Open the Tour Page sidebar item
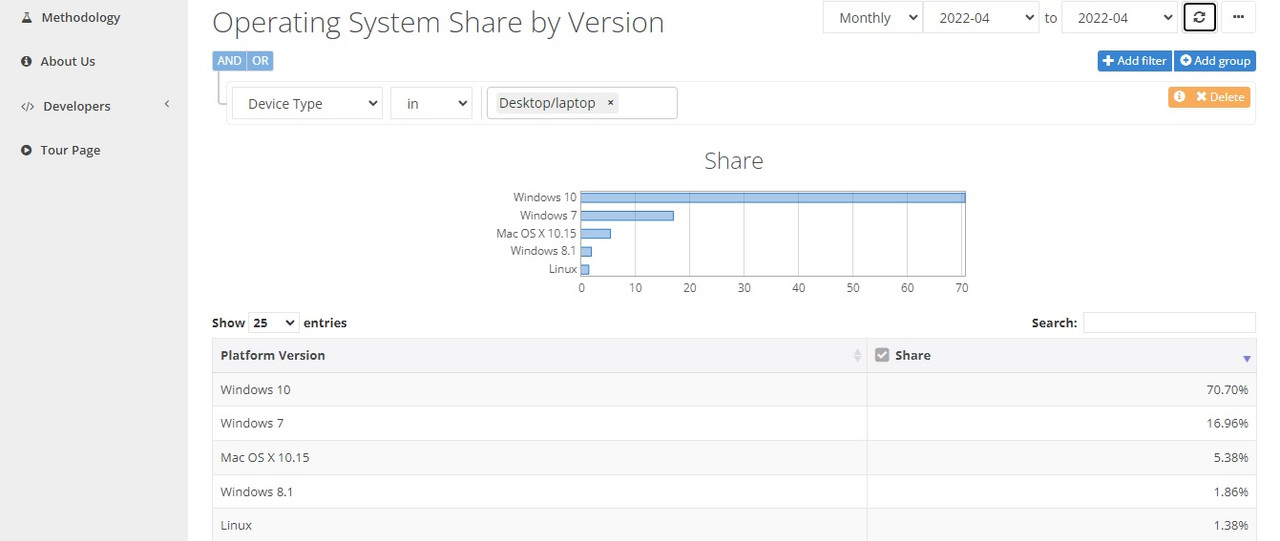Viewport: 1280px width, 541px height. pyautogui.click(x=70, y=150)
